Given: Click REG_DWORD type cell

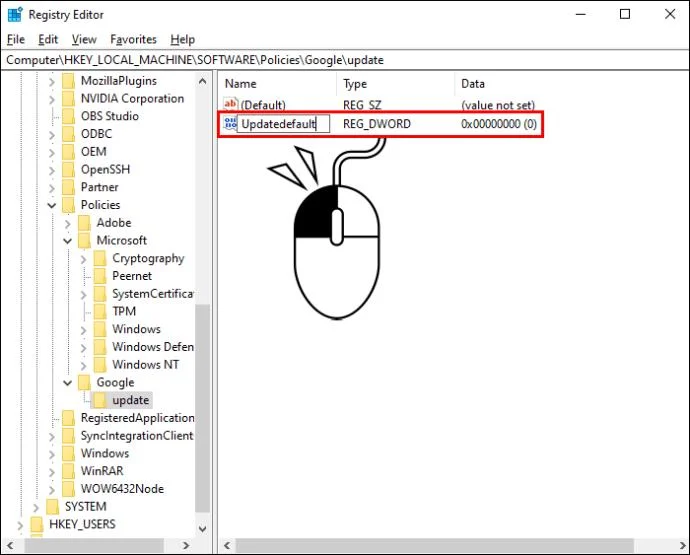Looking at the screenshot, I should (377, 124).
